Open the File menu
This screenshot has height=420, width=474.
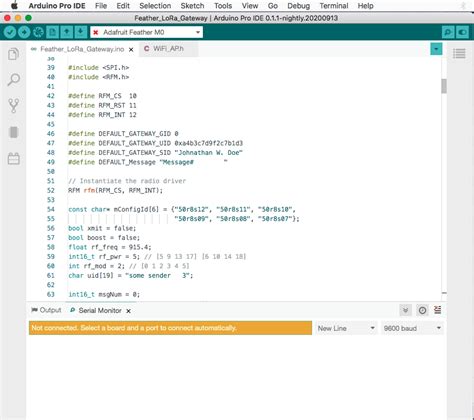(101, 6)
